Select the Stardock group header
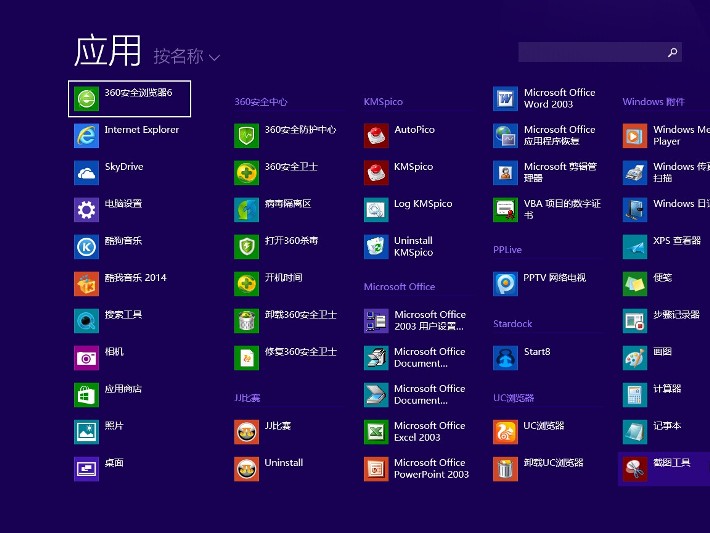The height and width of the screenshot is (533, 710). coord(513,324)
